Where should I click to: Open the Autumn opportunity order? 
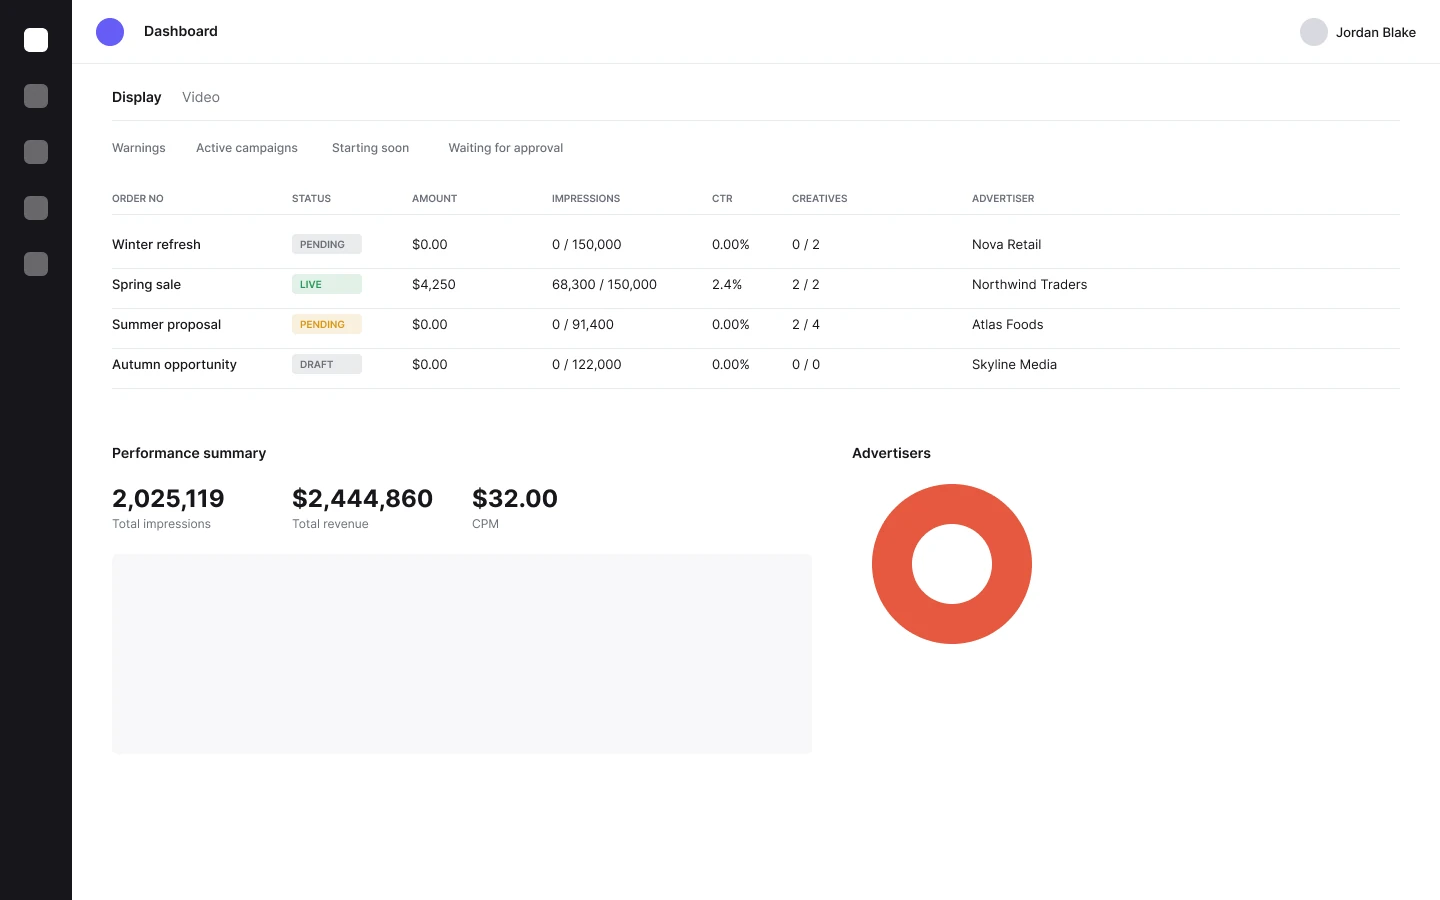point(175,364)
